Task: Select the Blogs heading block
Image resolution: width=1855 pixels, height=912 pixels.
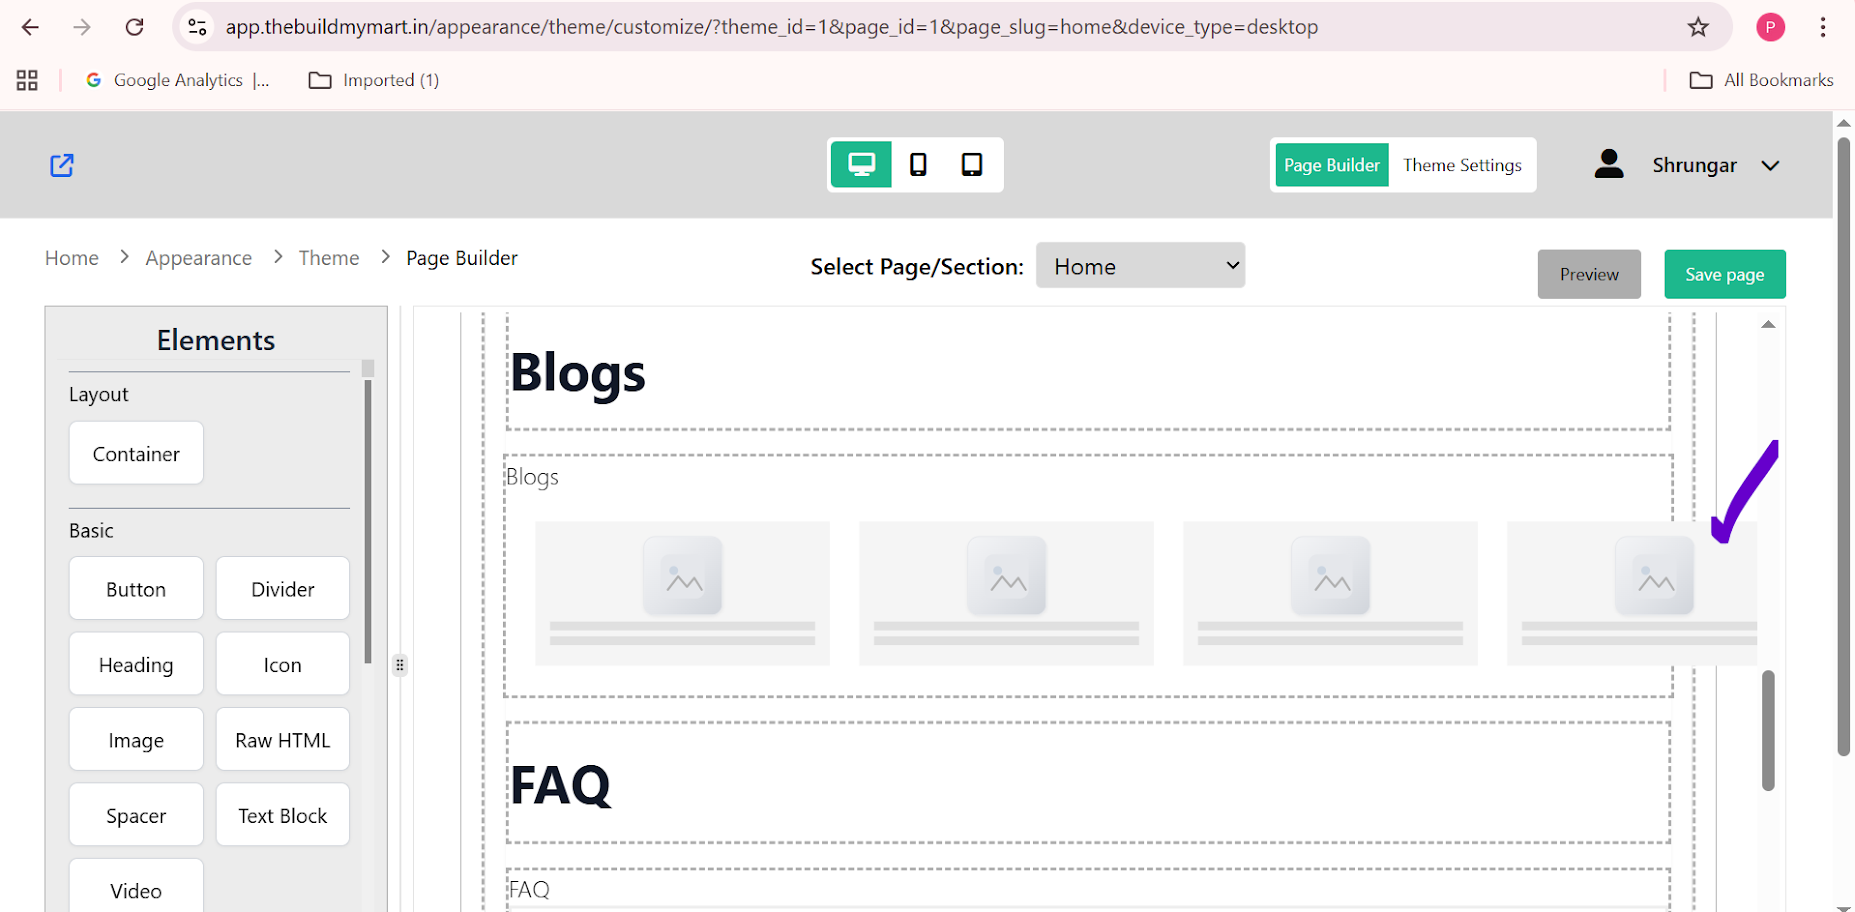Action: point(1088,372)
